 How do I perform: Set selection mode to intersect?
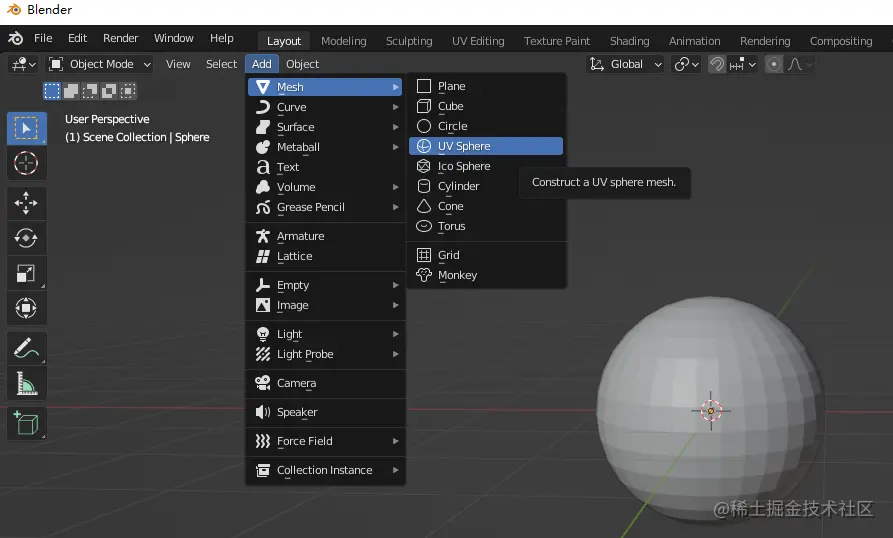point(128,91)
